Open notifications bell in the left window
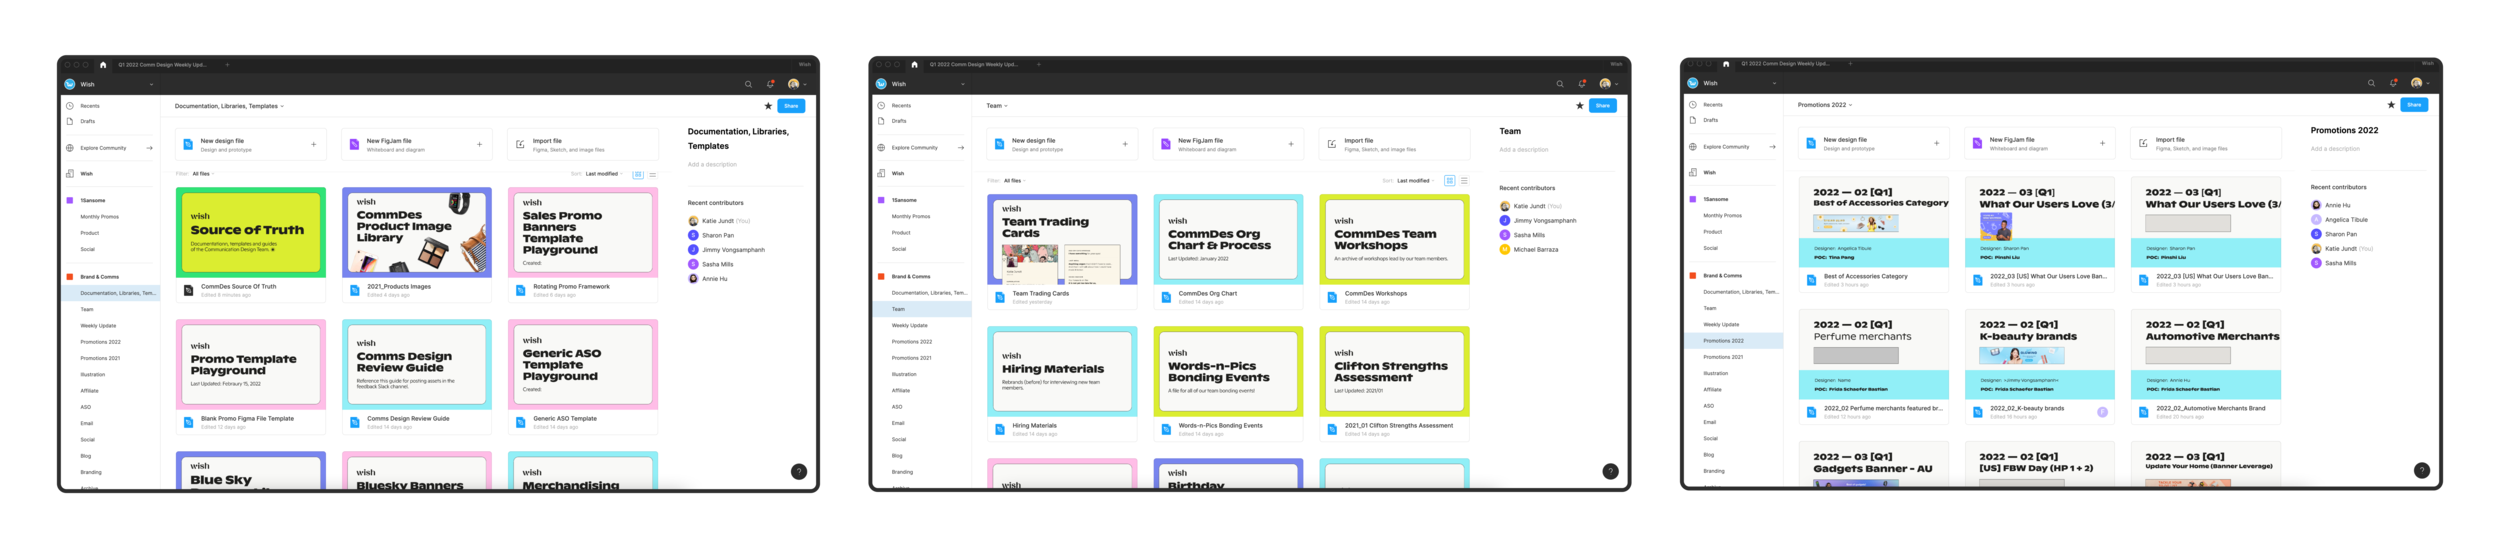The width and height of the screenshot is (2500, 548). click(770, 84)
